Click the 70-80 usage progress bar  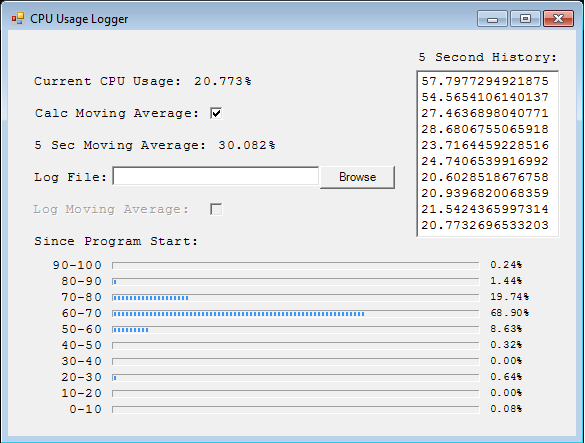pos(295,298)
